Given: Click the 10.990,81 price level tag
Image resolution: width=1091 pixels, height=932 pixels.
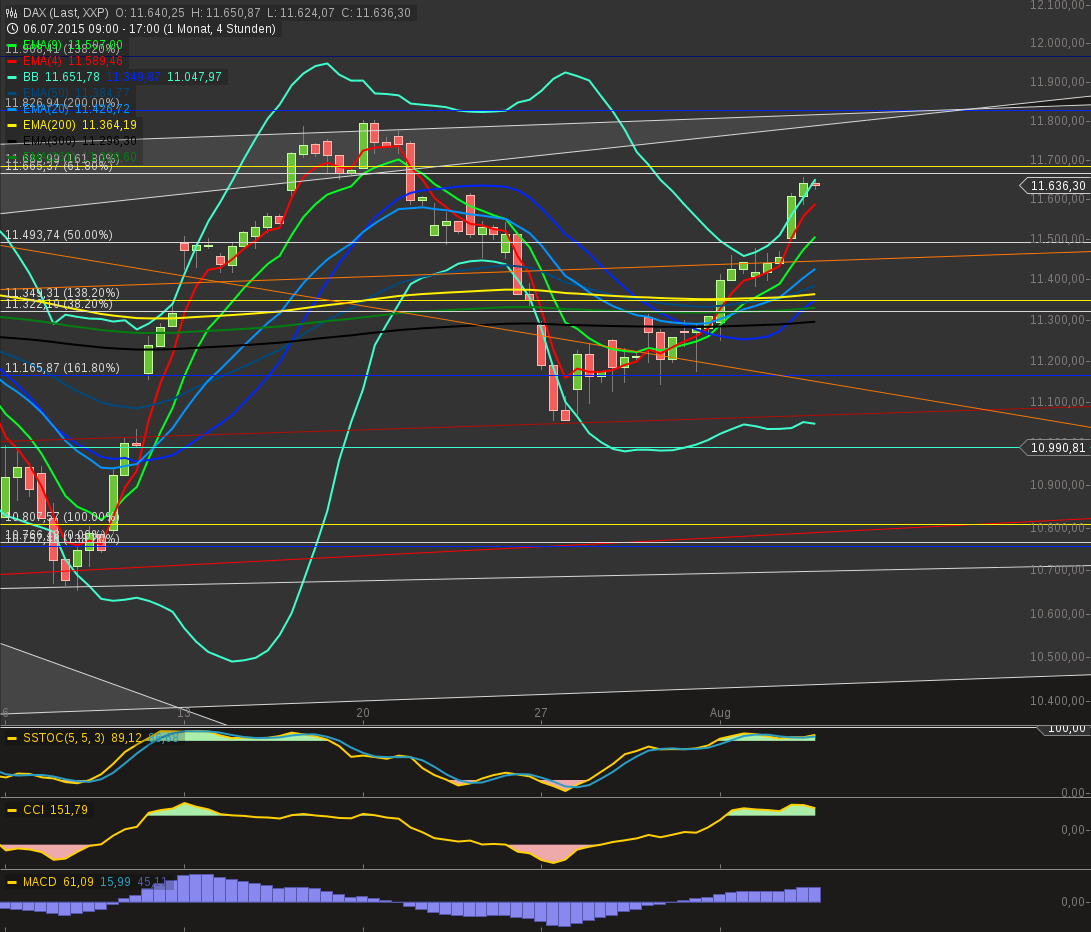Looking at the screenshot, I should pos(1055,448).
